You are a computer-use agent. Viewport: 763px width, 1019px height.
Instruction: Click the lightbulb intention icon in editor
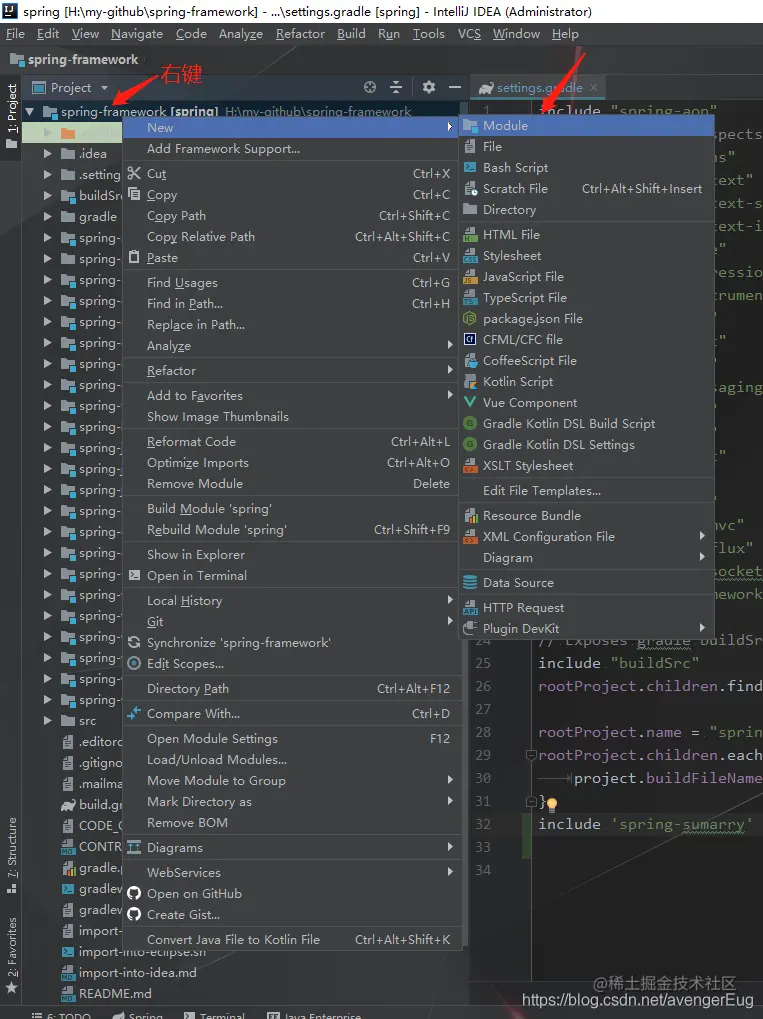552,805
